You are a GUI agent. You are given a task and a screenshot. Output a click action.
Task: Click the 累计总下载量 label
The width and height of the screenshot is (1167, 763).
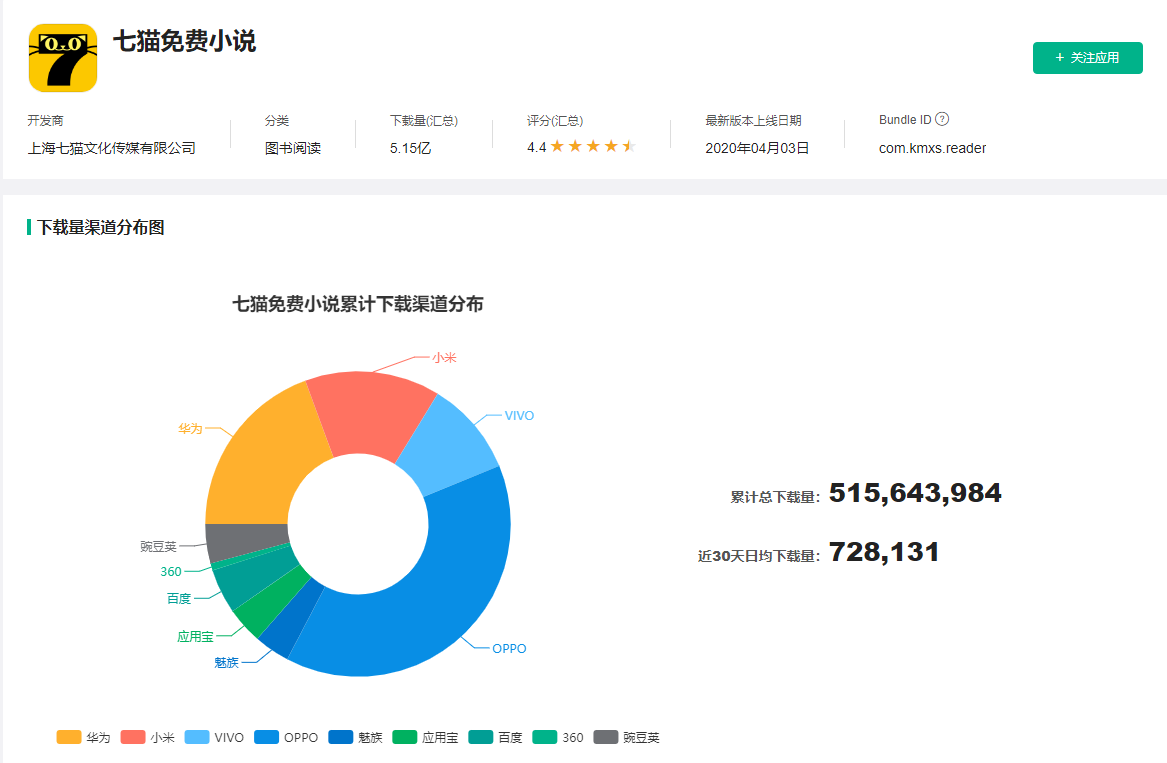(x=773, y=497)
